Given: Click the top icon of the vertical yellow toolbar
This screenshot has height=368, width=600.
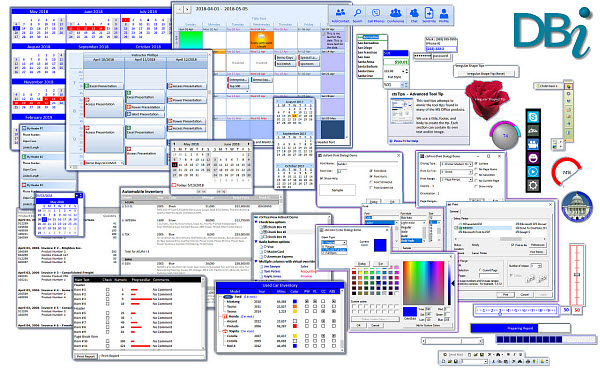Looking at the screenshot, I should [568, 87].
